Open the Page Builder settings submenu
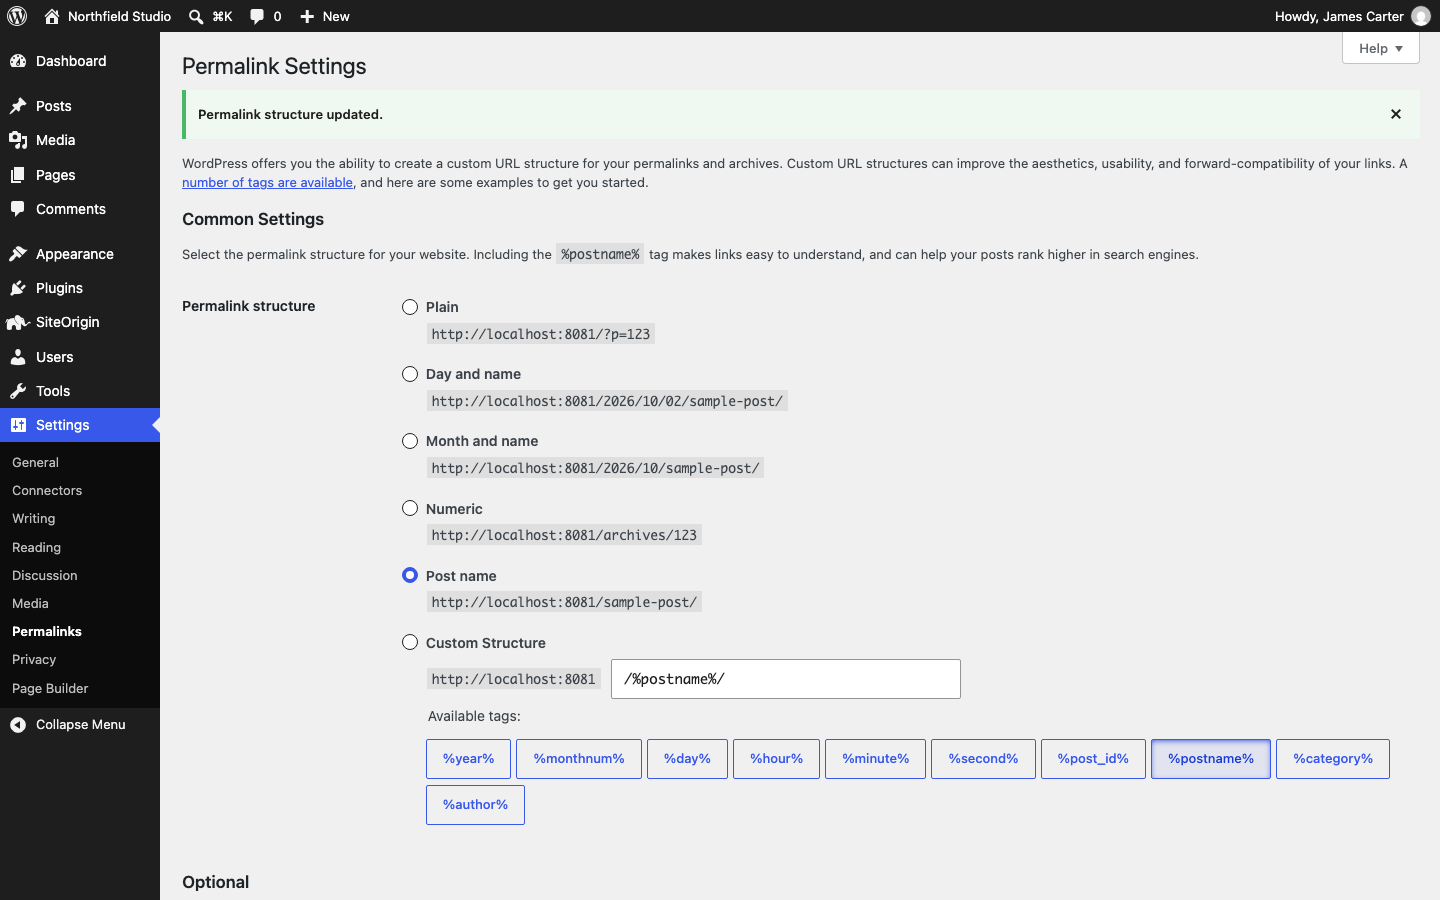This screenshot has height=900, width=1440. pyautogui.click(x=50, y=688)
